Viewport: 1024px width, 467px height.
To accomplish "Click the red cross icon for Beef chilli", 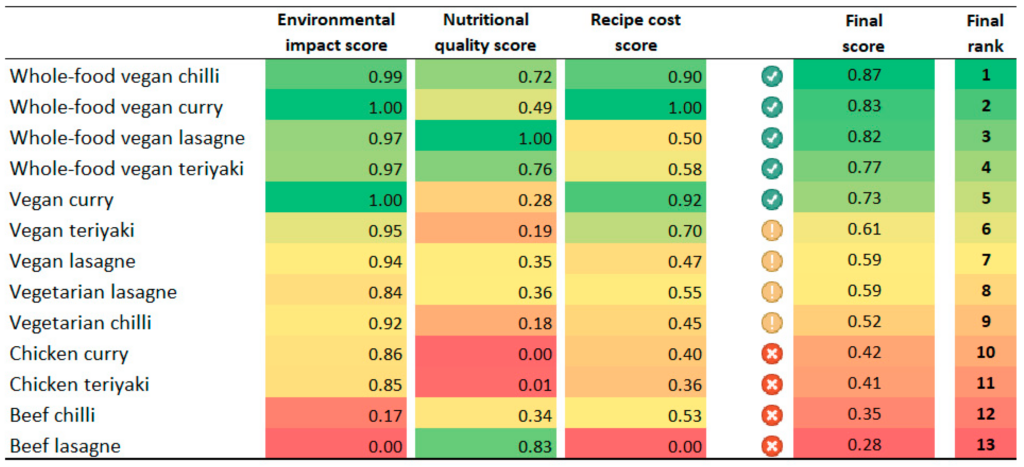I will [772, 414].
